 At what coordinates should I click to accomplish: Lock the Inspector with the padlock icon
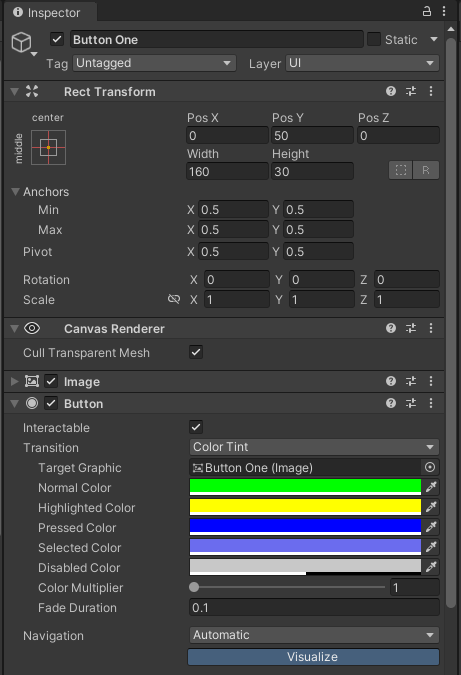427,11
